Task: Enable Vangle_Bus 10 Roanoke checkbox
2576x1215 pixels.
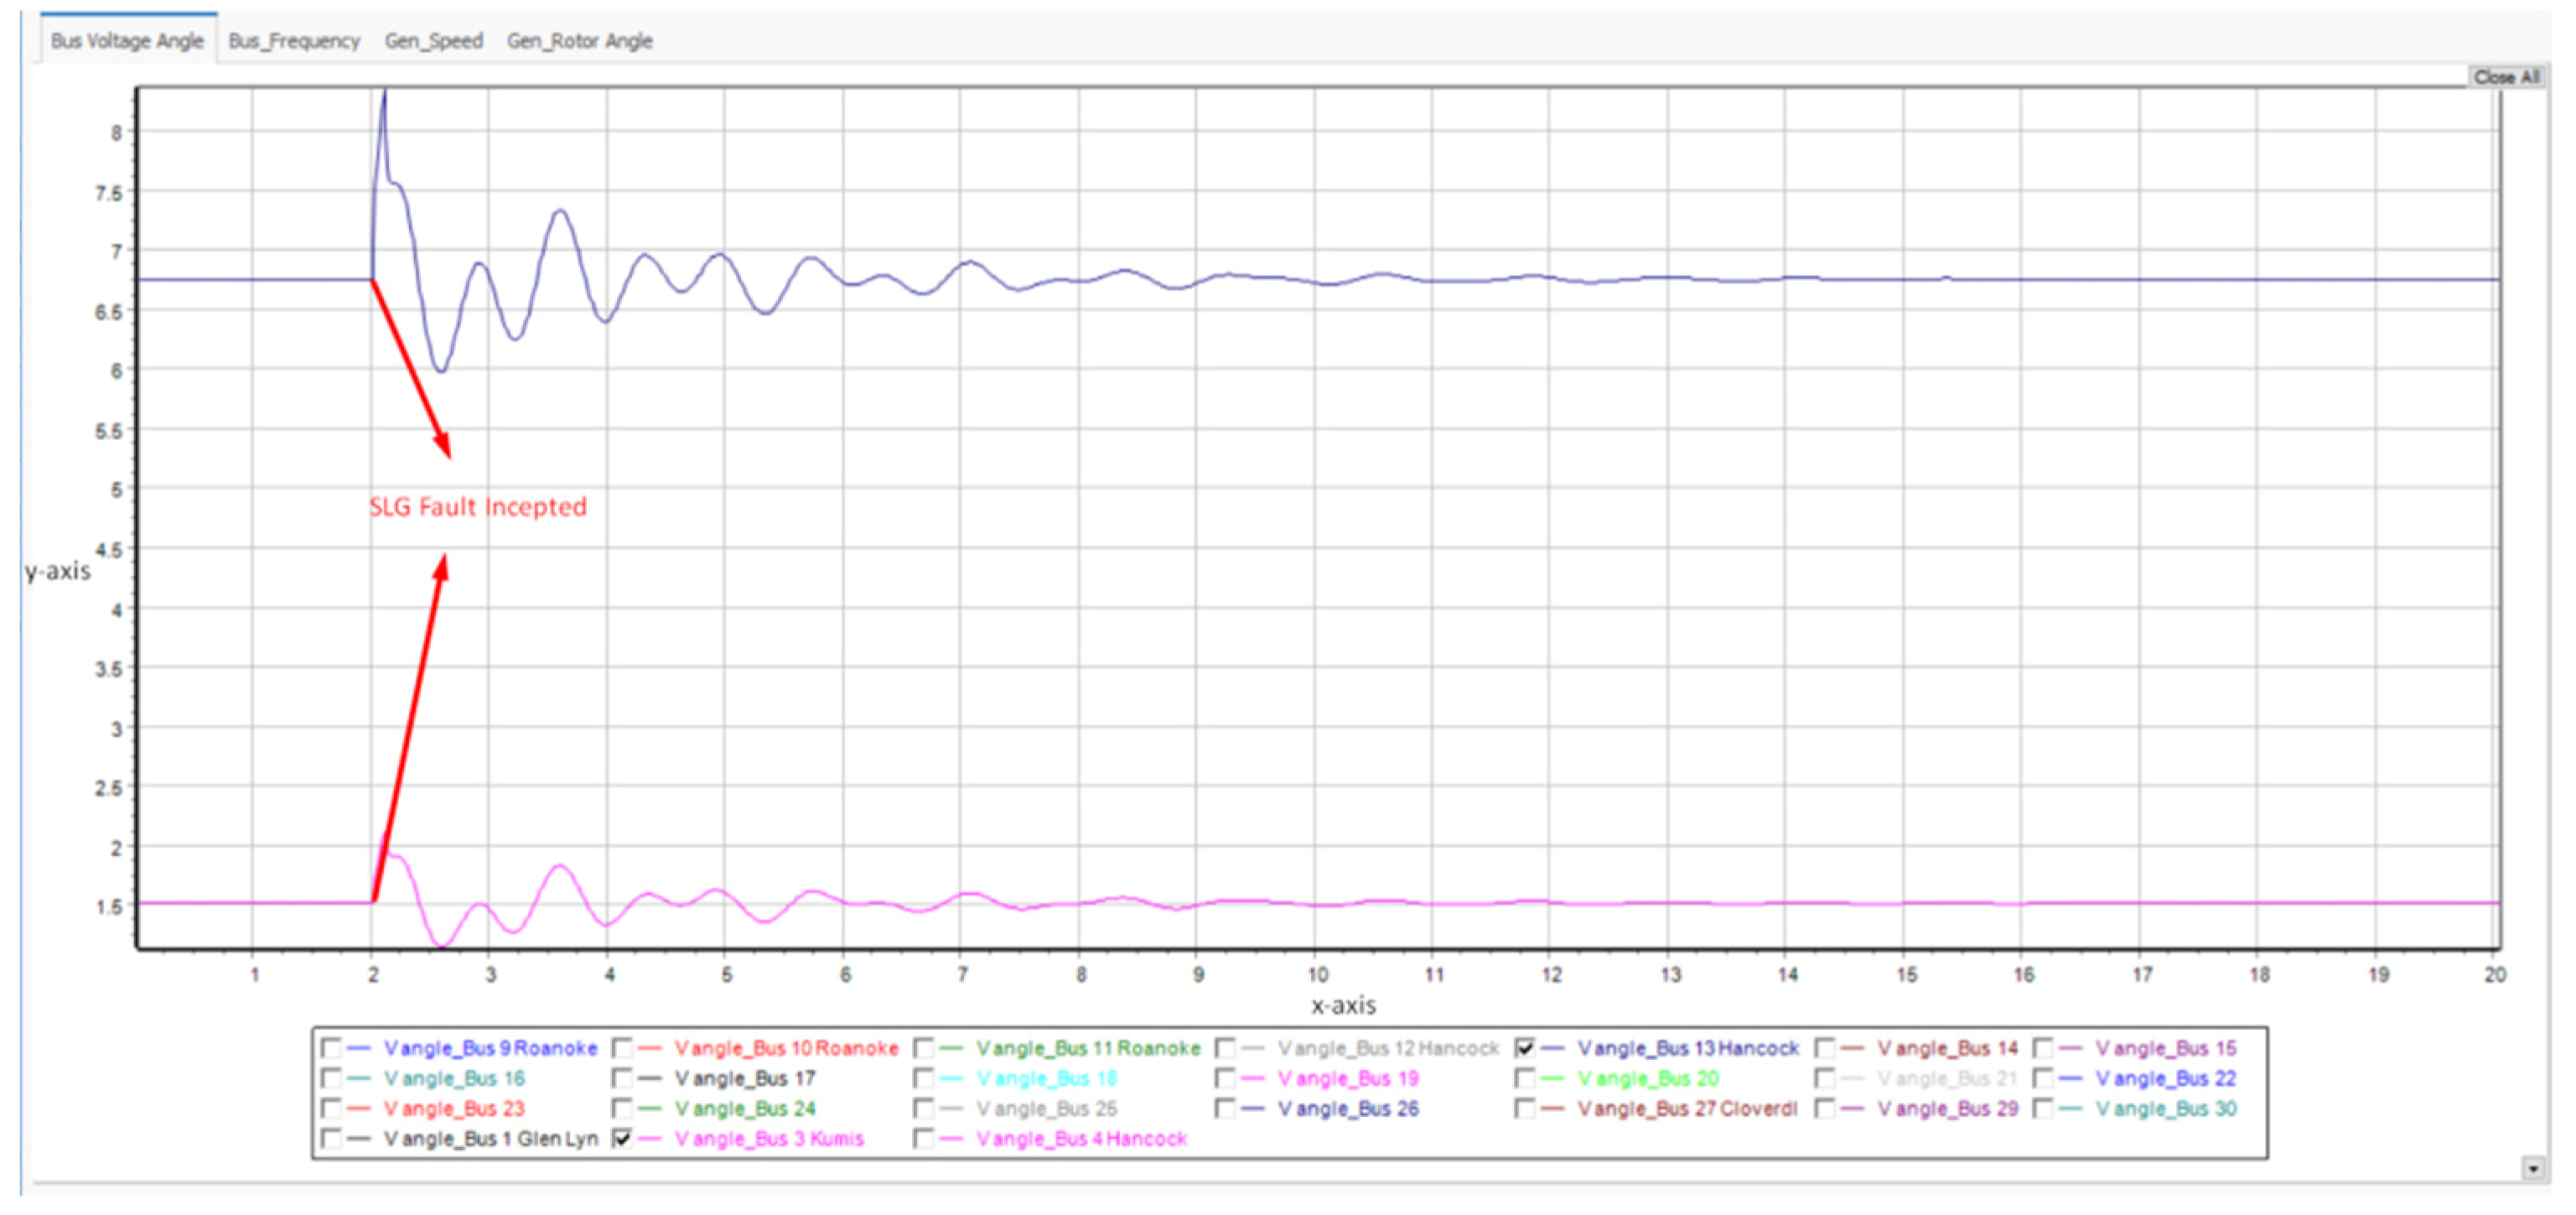Action: coord(622,1048)
